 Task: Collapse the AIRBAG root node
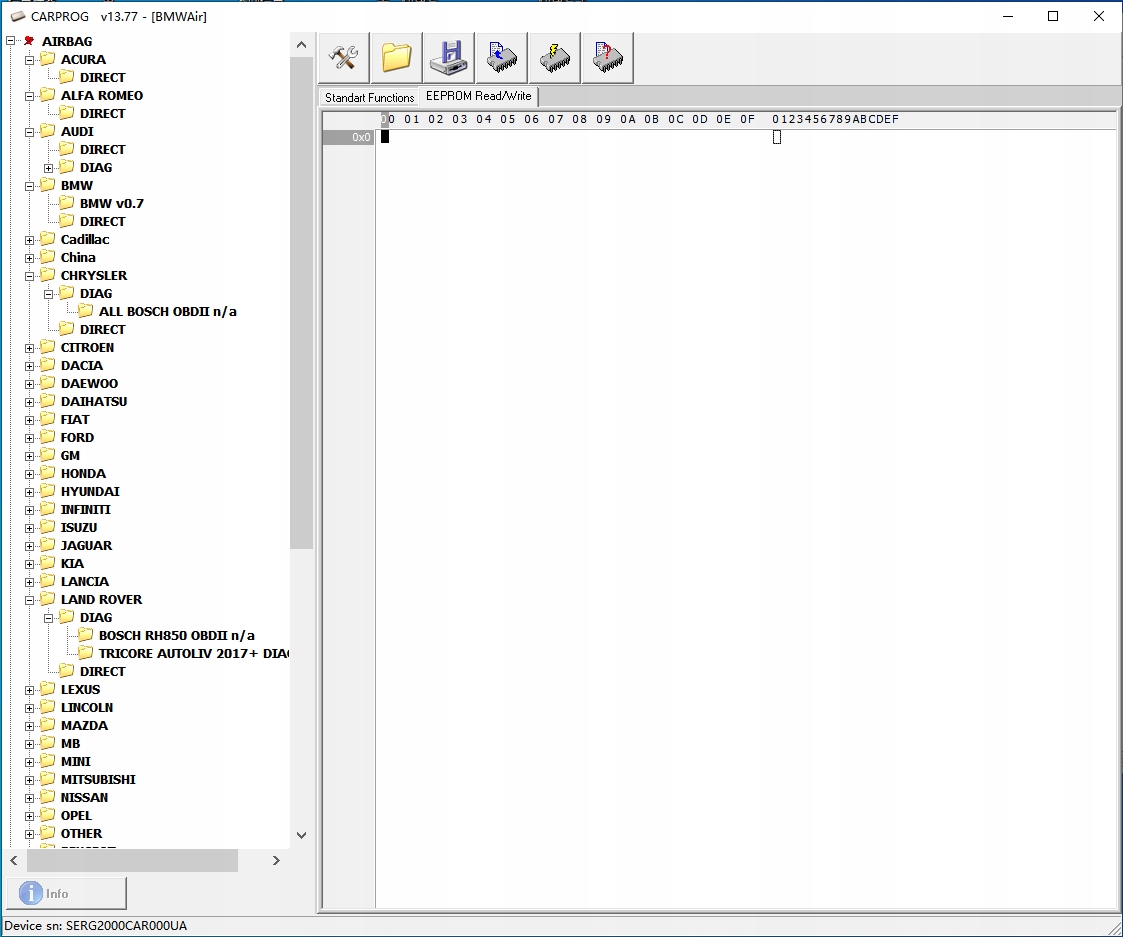(x=11, y=42)
